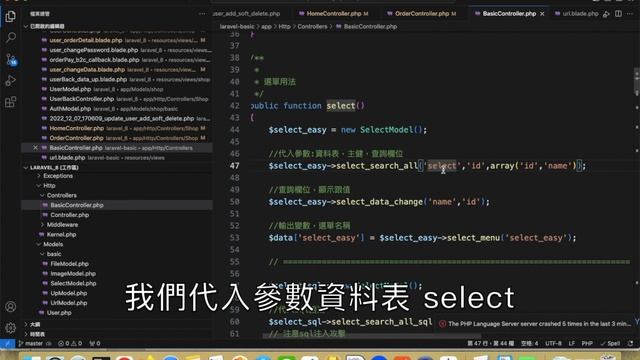640x360 pixels.
Task: Collapse the open editors section
Action: pos(26,26)
